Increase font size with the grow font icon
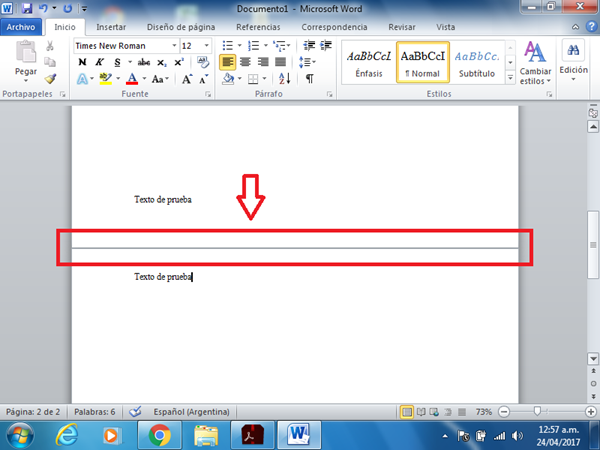Image resolution: width=600 pixels, height=450 pixels. point(187,79)
